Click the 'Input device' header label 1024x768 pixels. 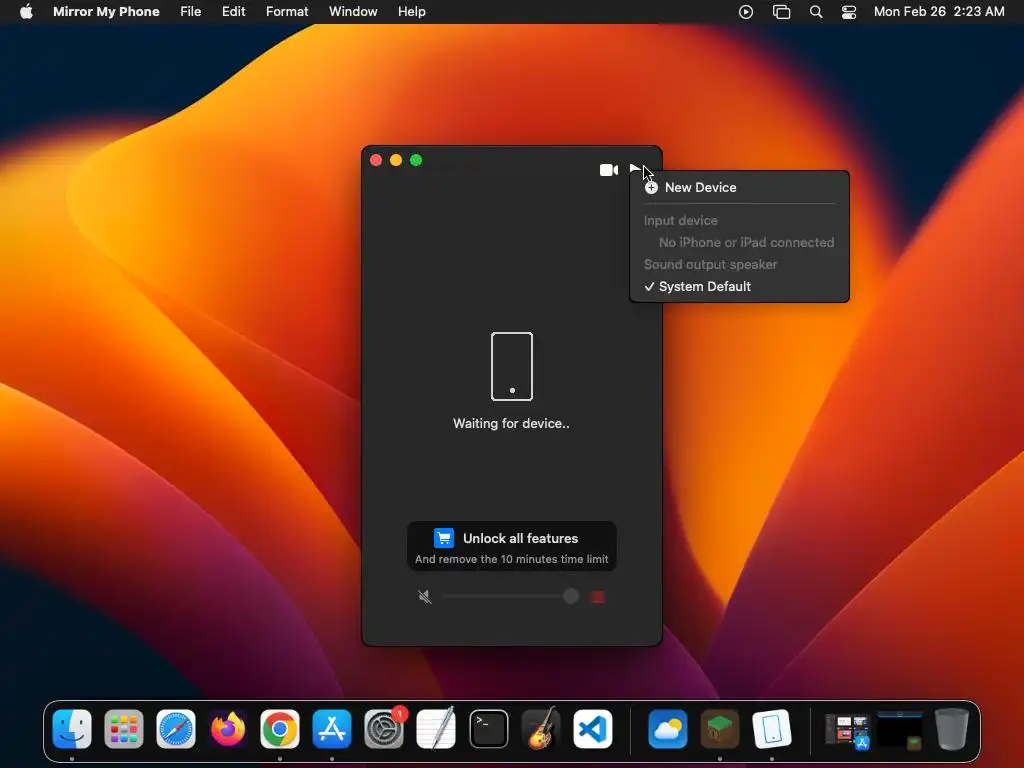pos(680,221)
